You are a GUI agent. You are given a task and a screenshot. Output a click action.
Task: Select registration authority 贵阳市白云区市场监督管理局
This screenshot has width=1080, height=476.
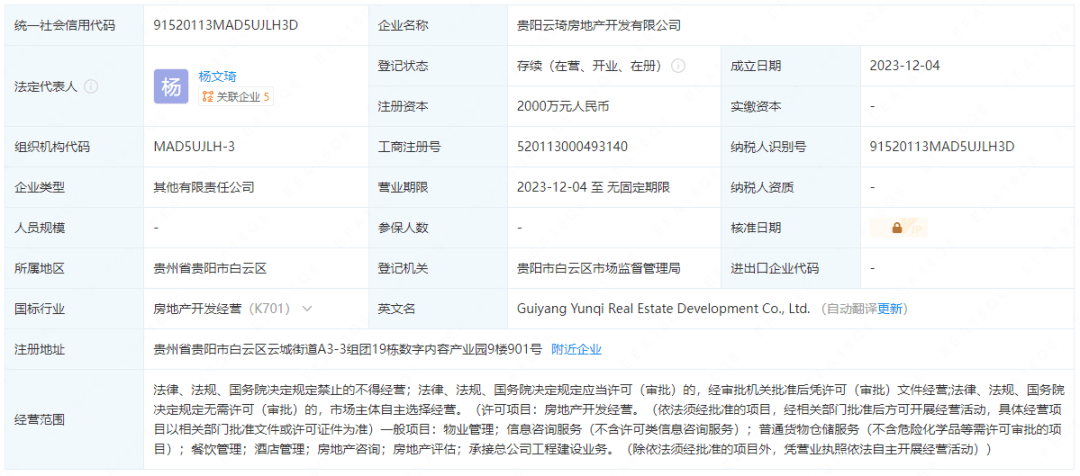point(599,269)
